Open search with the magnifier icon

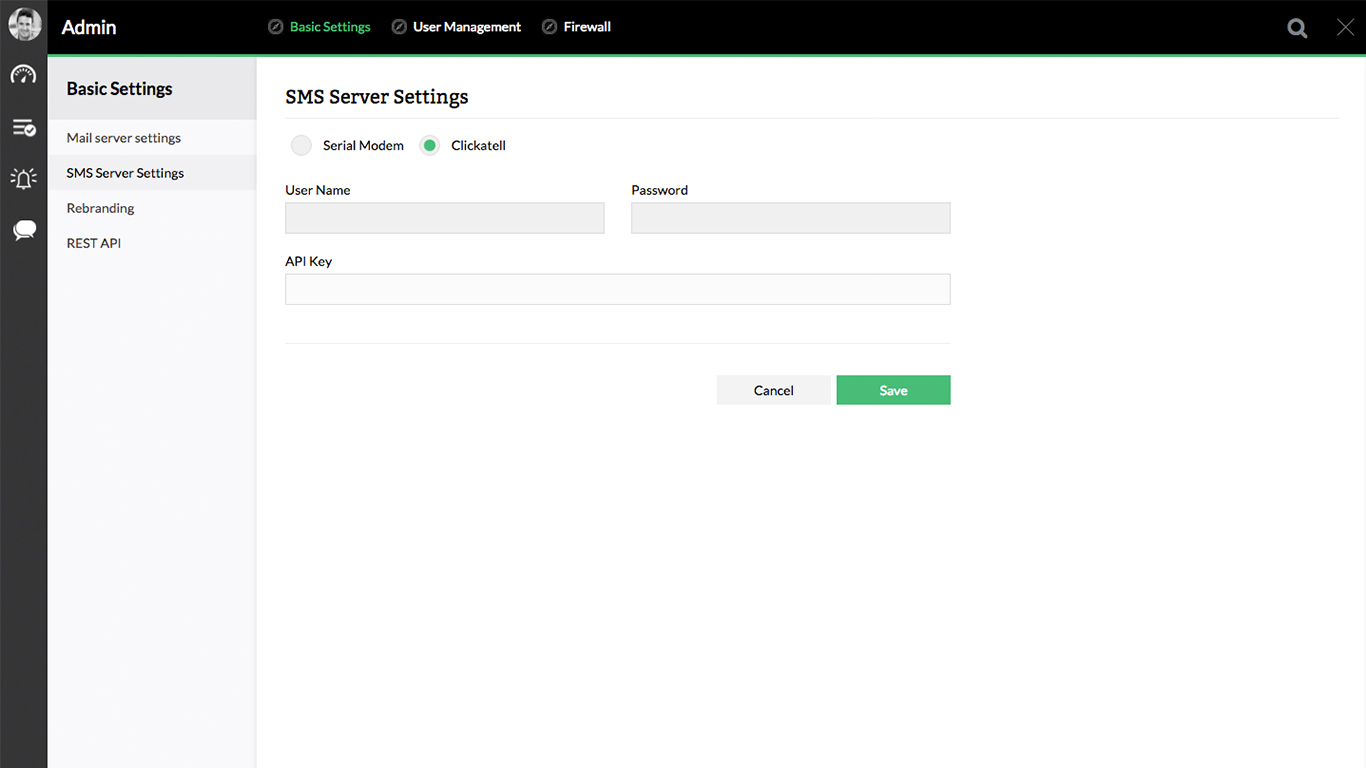[x=1297, y=28]
